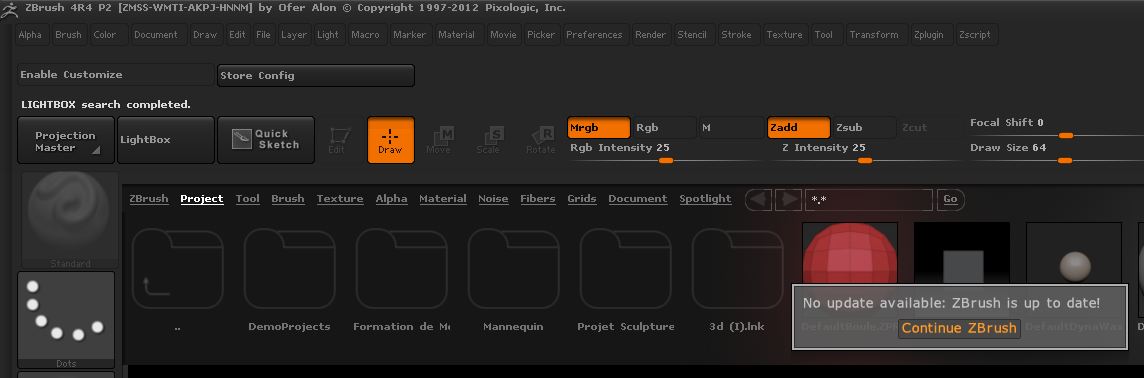Toggle Rgb mode
The width and height of the screenshot is (1144, 378).
[x=664, y=128]
